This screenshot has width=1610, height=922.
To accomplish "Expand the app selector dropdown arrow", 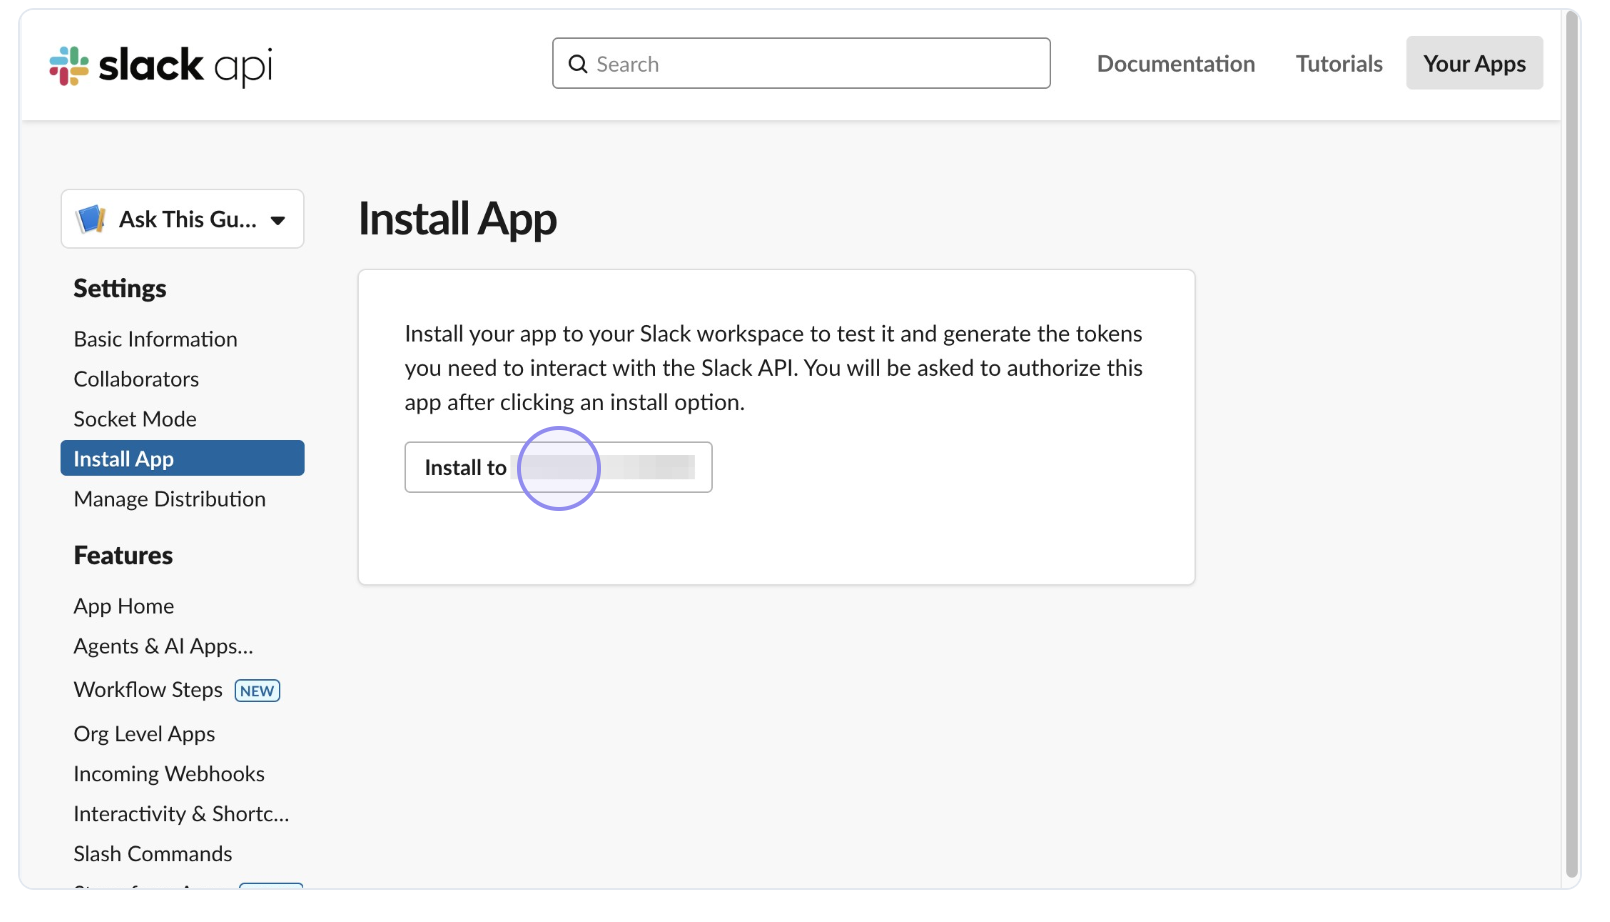I will [278, 220].
